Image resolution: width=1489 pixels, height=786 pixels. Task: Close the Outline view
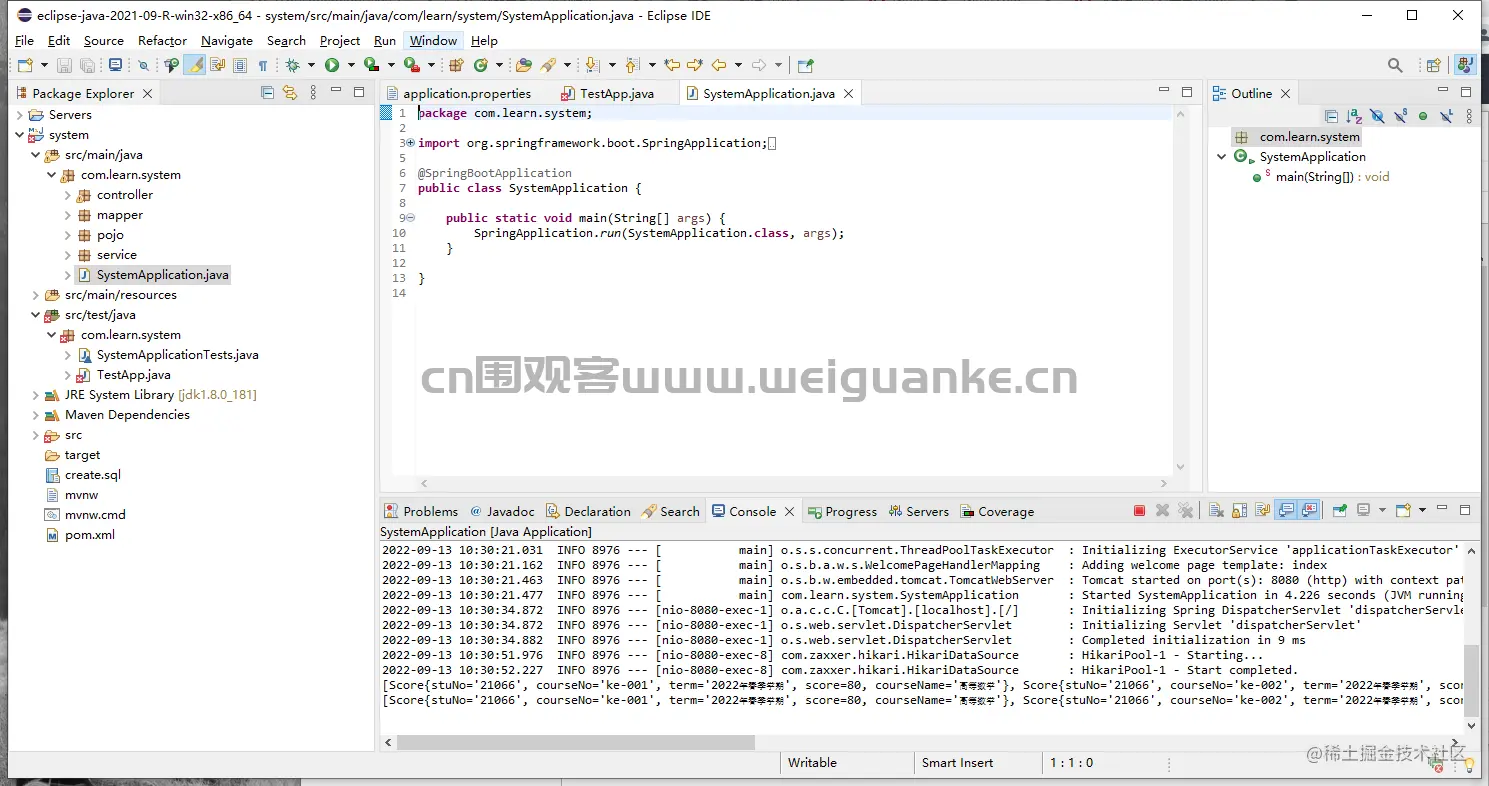point(1286,93)
